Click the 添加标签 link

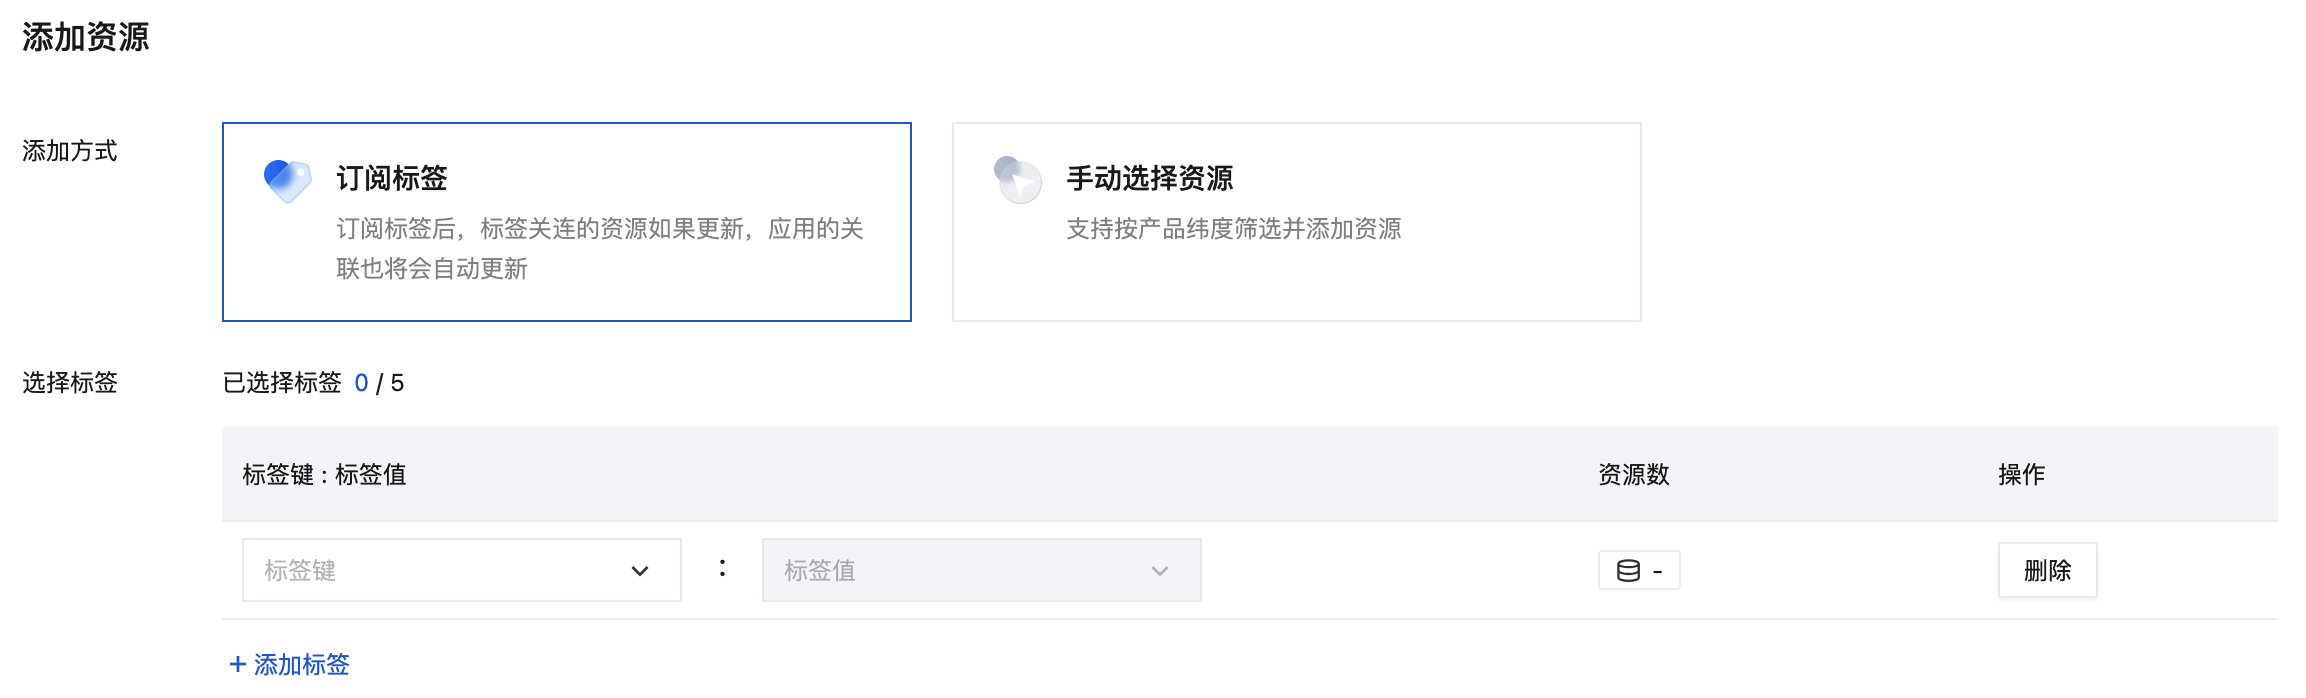coord(289,664)
